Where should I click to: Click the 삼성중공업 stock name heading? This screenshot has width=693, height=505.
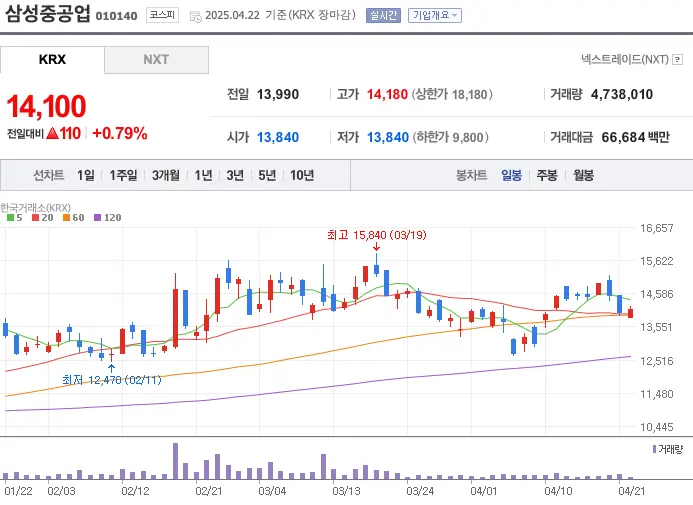point(48,14)
